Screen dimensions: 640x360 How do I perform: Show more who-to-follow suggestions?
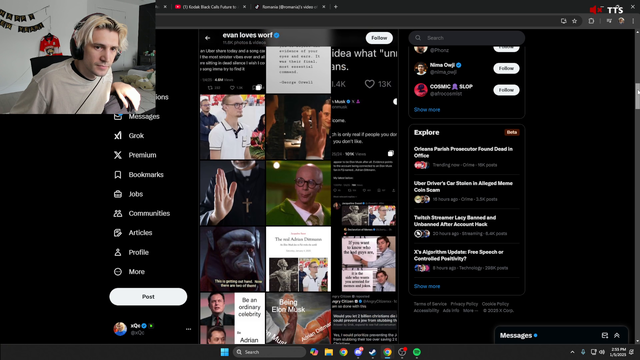[x=427, y=109]
